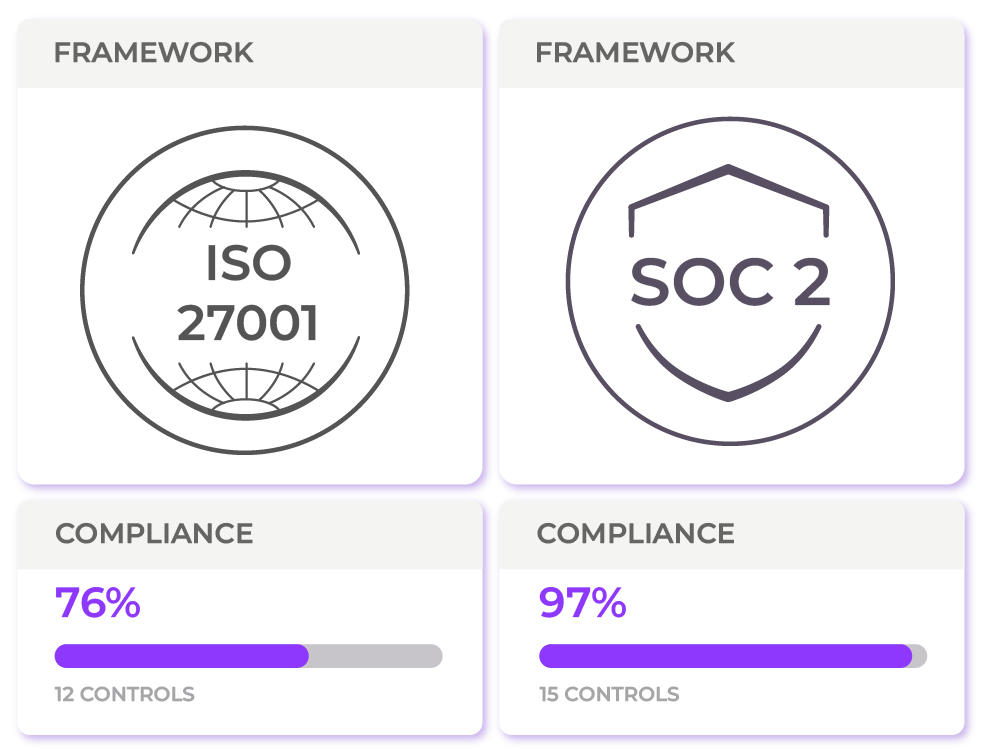Image resolution: width=984 pixels, height=749 pixels.
Task: Open the '12 CONTROLS' label
Action: pos(125,694)
